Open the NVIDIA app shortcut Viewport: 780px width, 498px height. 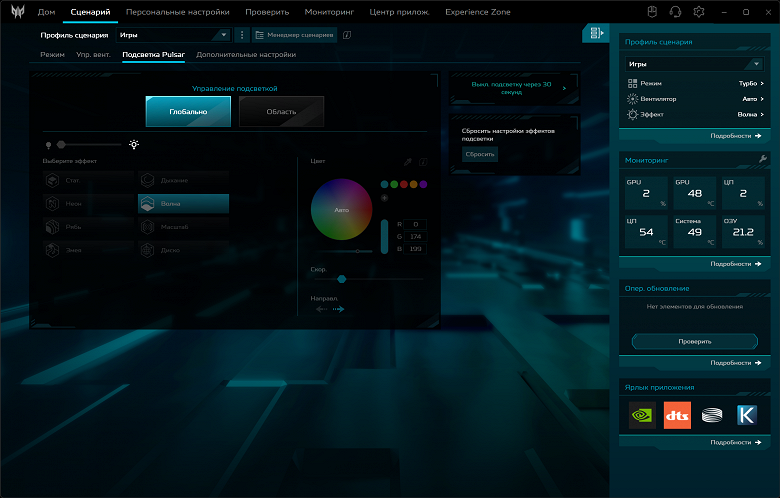point(642,415)
